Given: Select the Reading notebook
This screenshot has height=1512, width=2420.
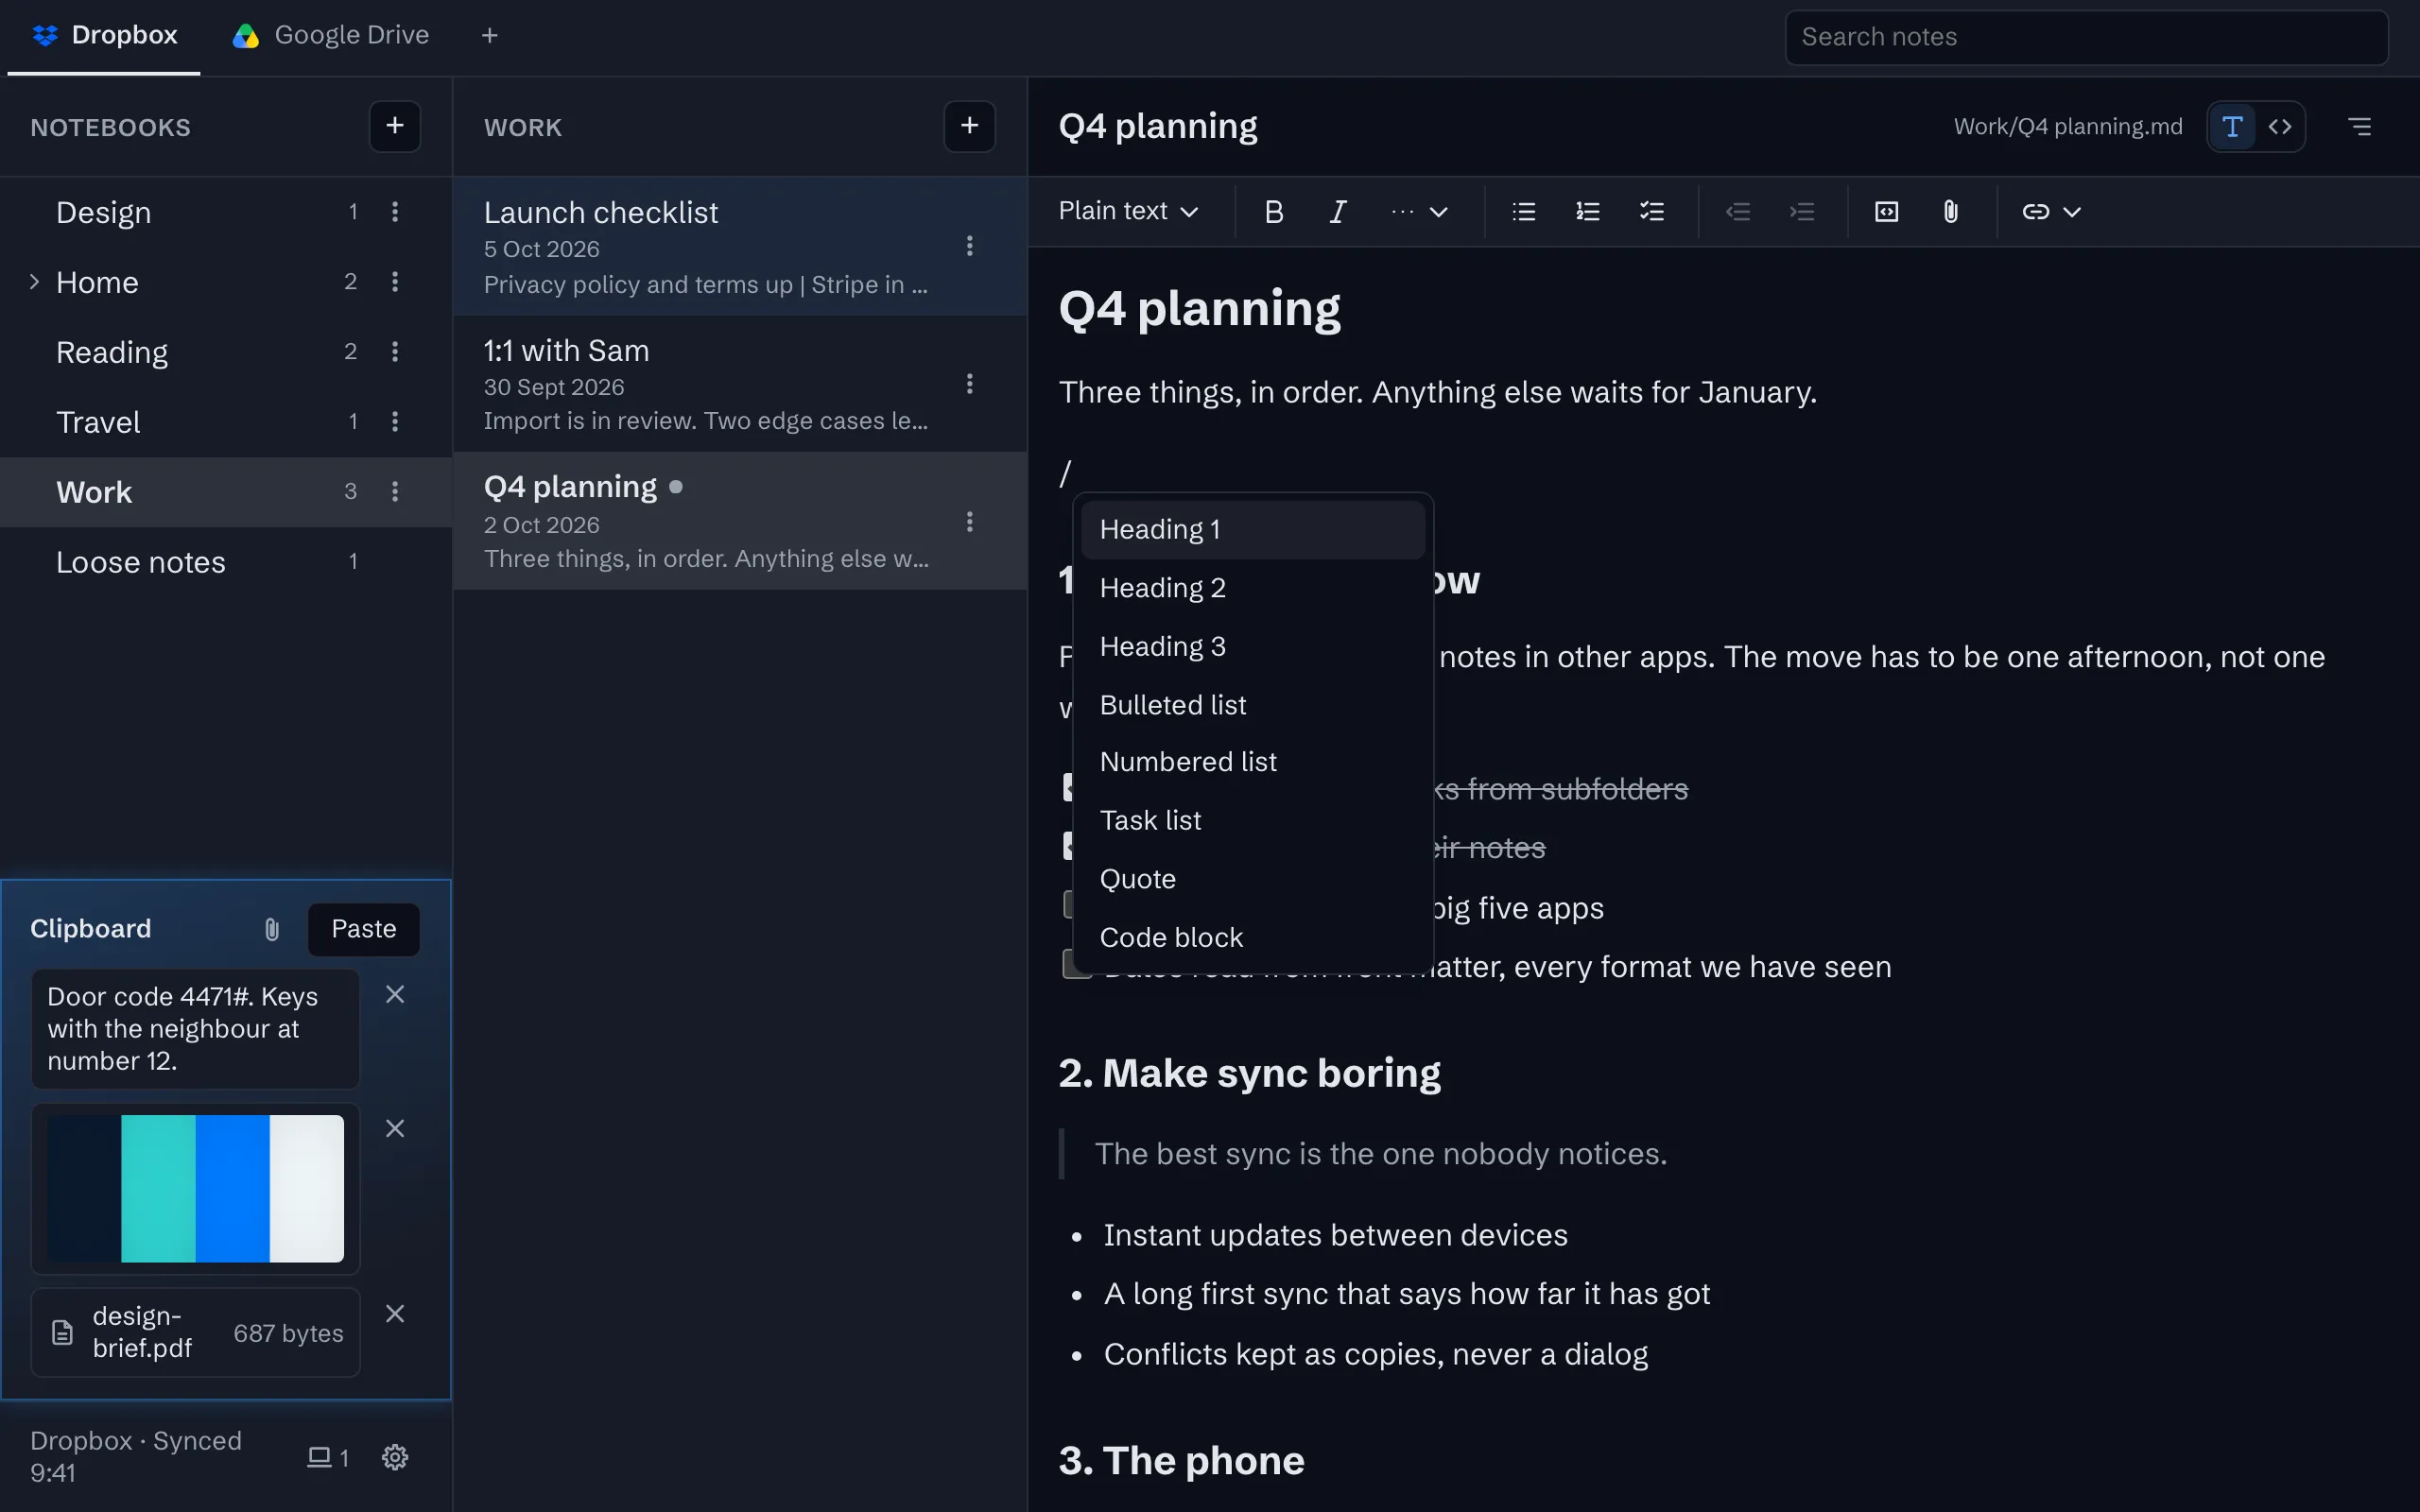Looking at the screenshot, I should point(226,352).
